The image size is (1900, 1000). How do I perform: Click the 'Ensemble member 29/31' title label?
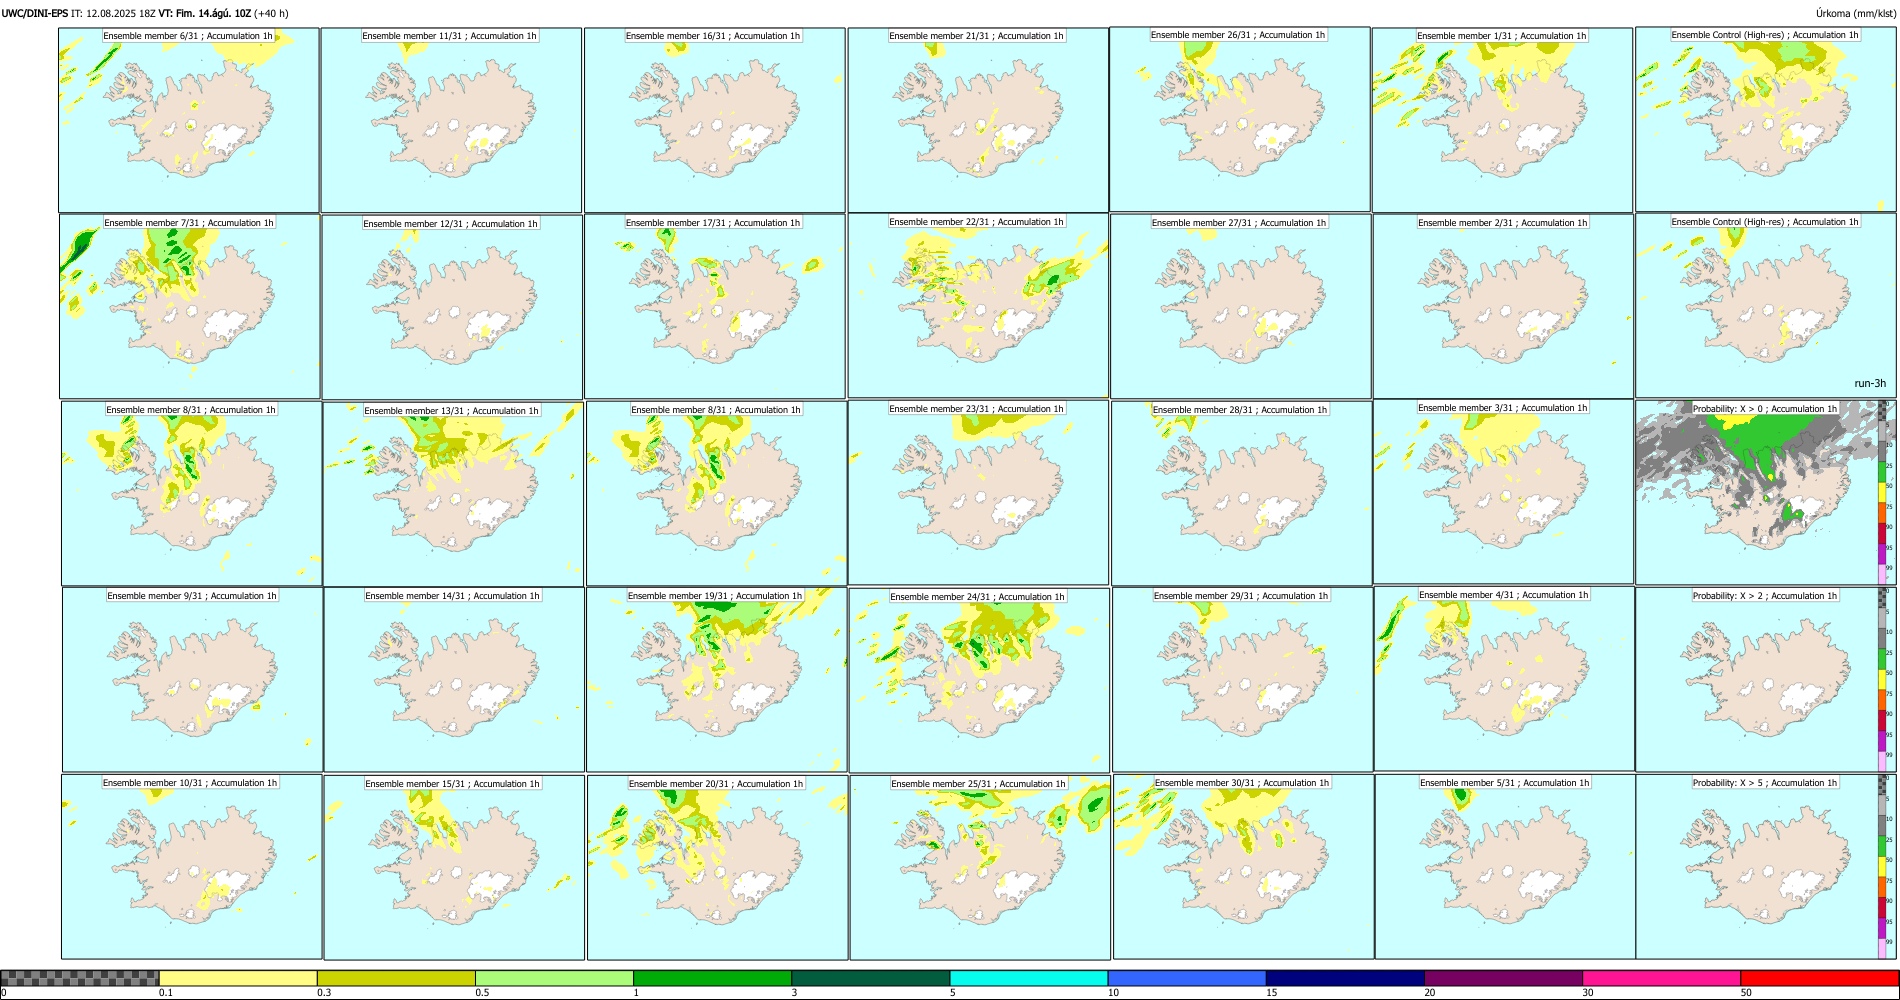point(1241,596)
